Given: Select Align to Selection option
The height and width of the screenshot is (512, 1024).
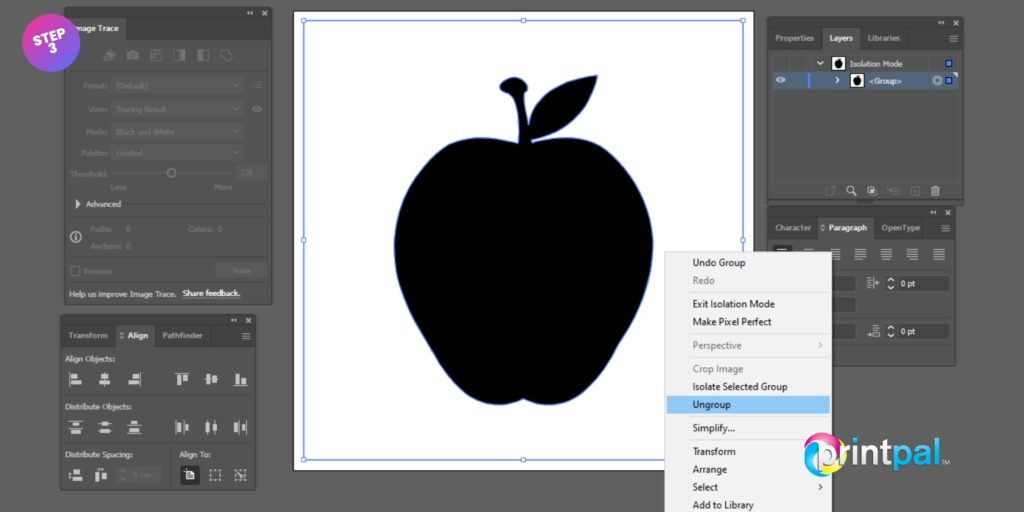Looking at the screenshot, I should [215, 475].
